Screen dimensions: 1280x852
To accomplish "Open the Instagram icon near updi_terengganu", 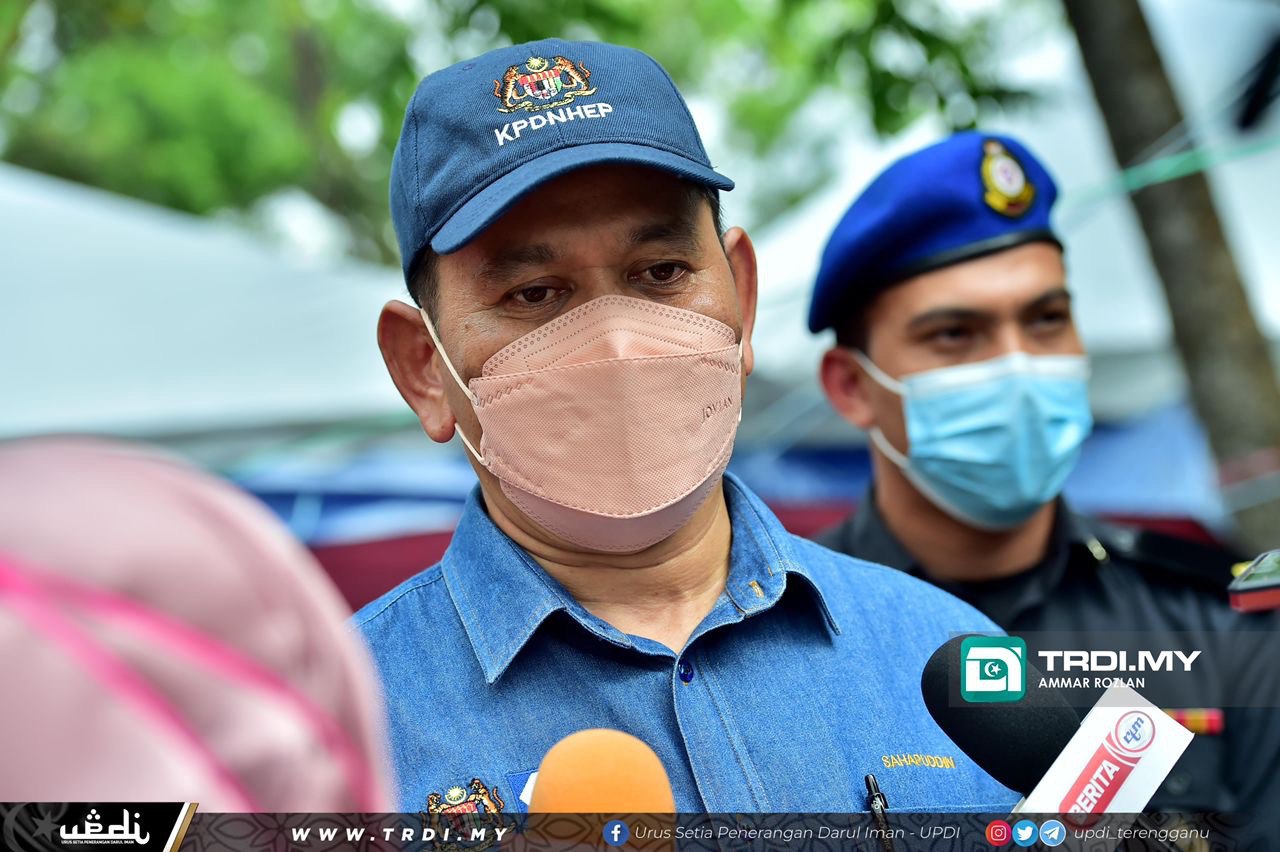I will 997,832.
